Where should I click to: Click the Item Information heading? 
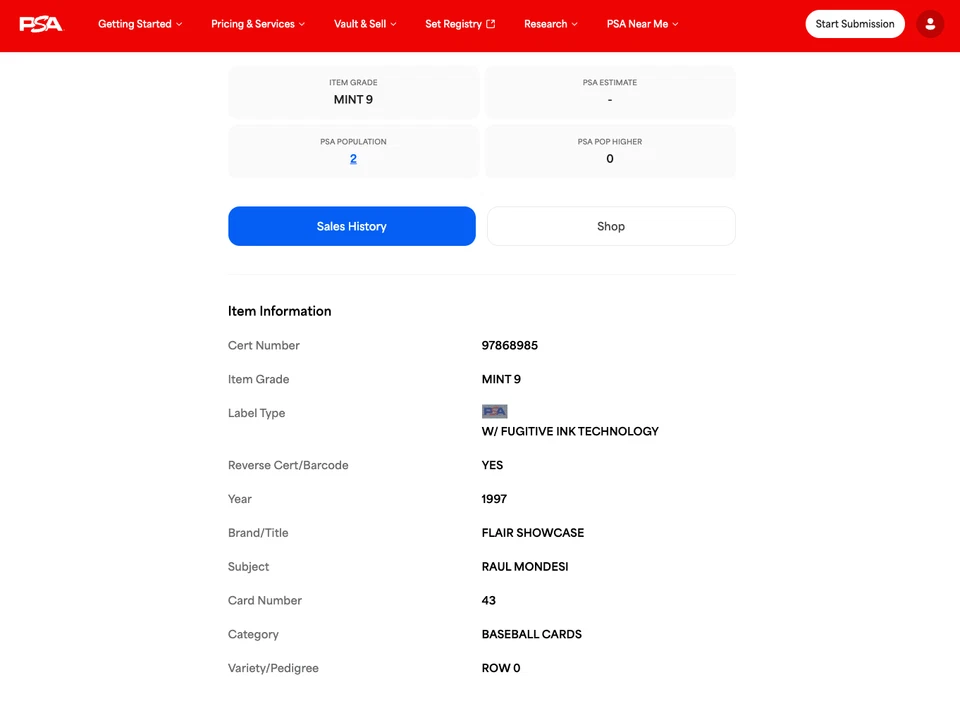click(x=279, y=311)
